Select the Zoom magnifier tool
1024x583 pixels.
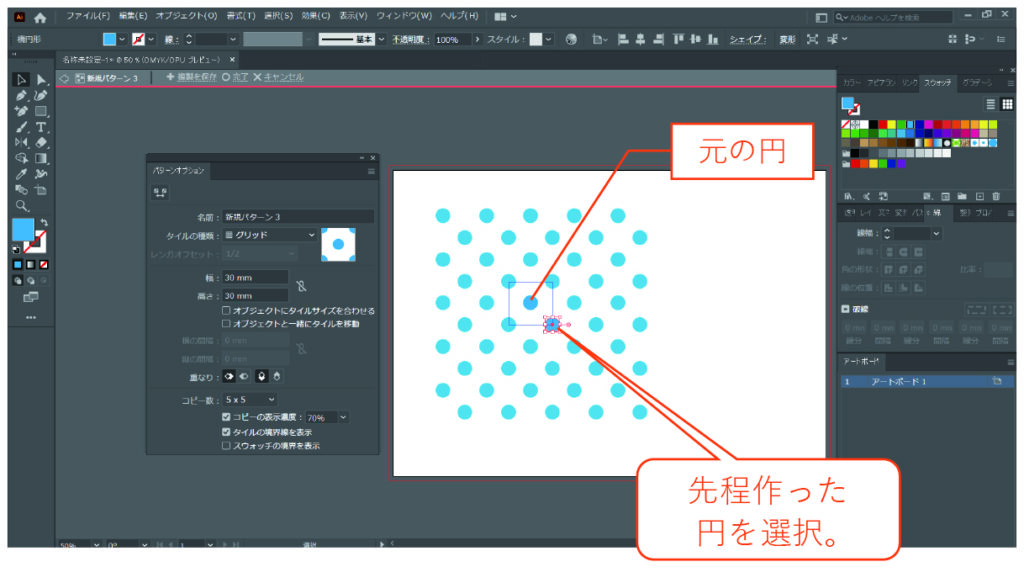coord(21,206)
